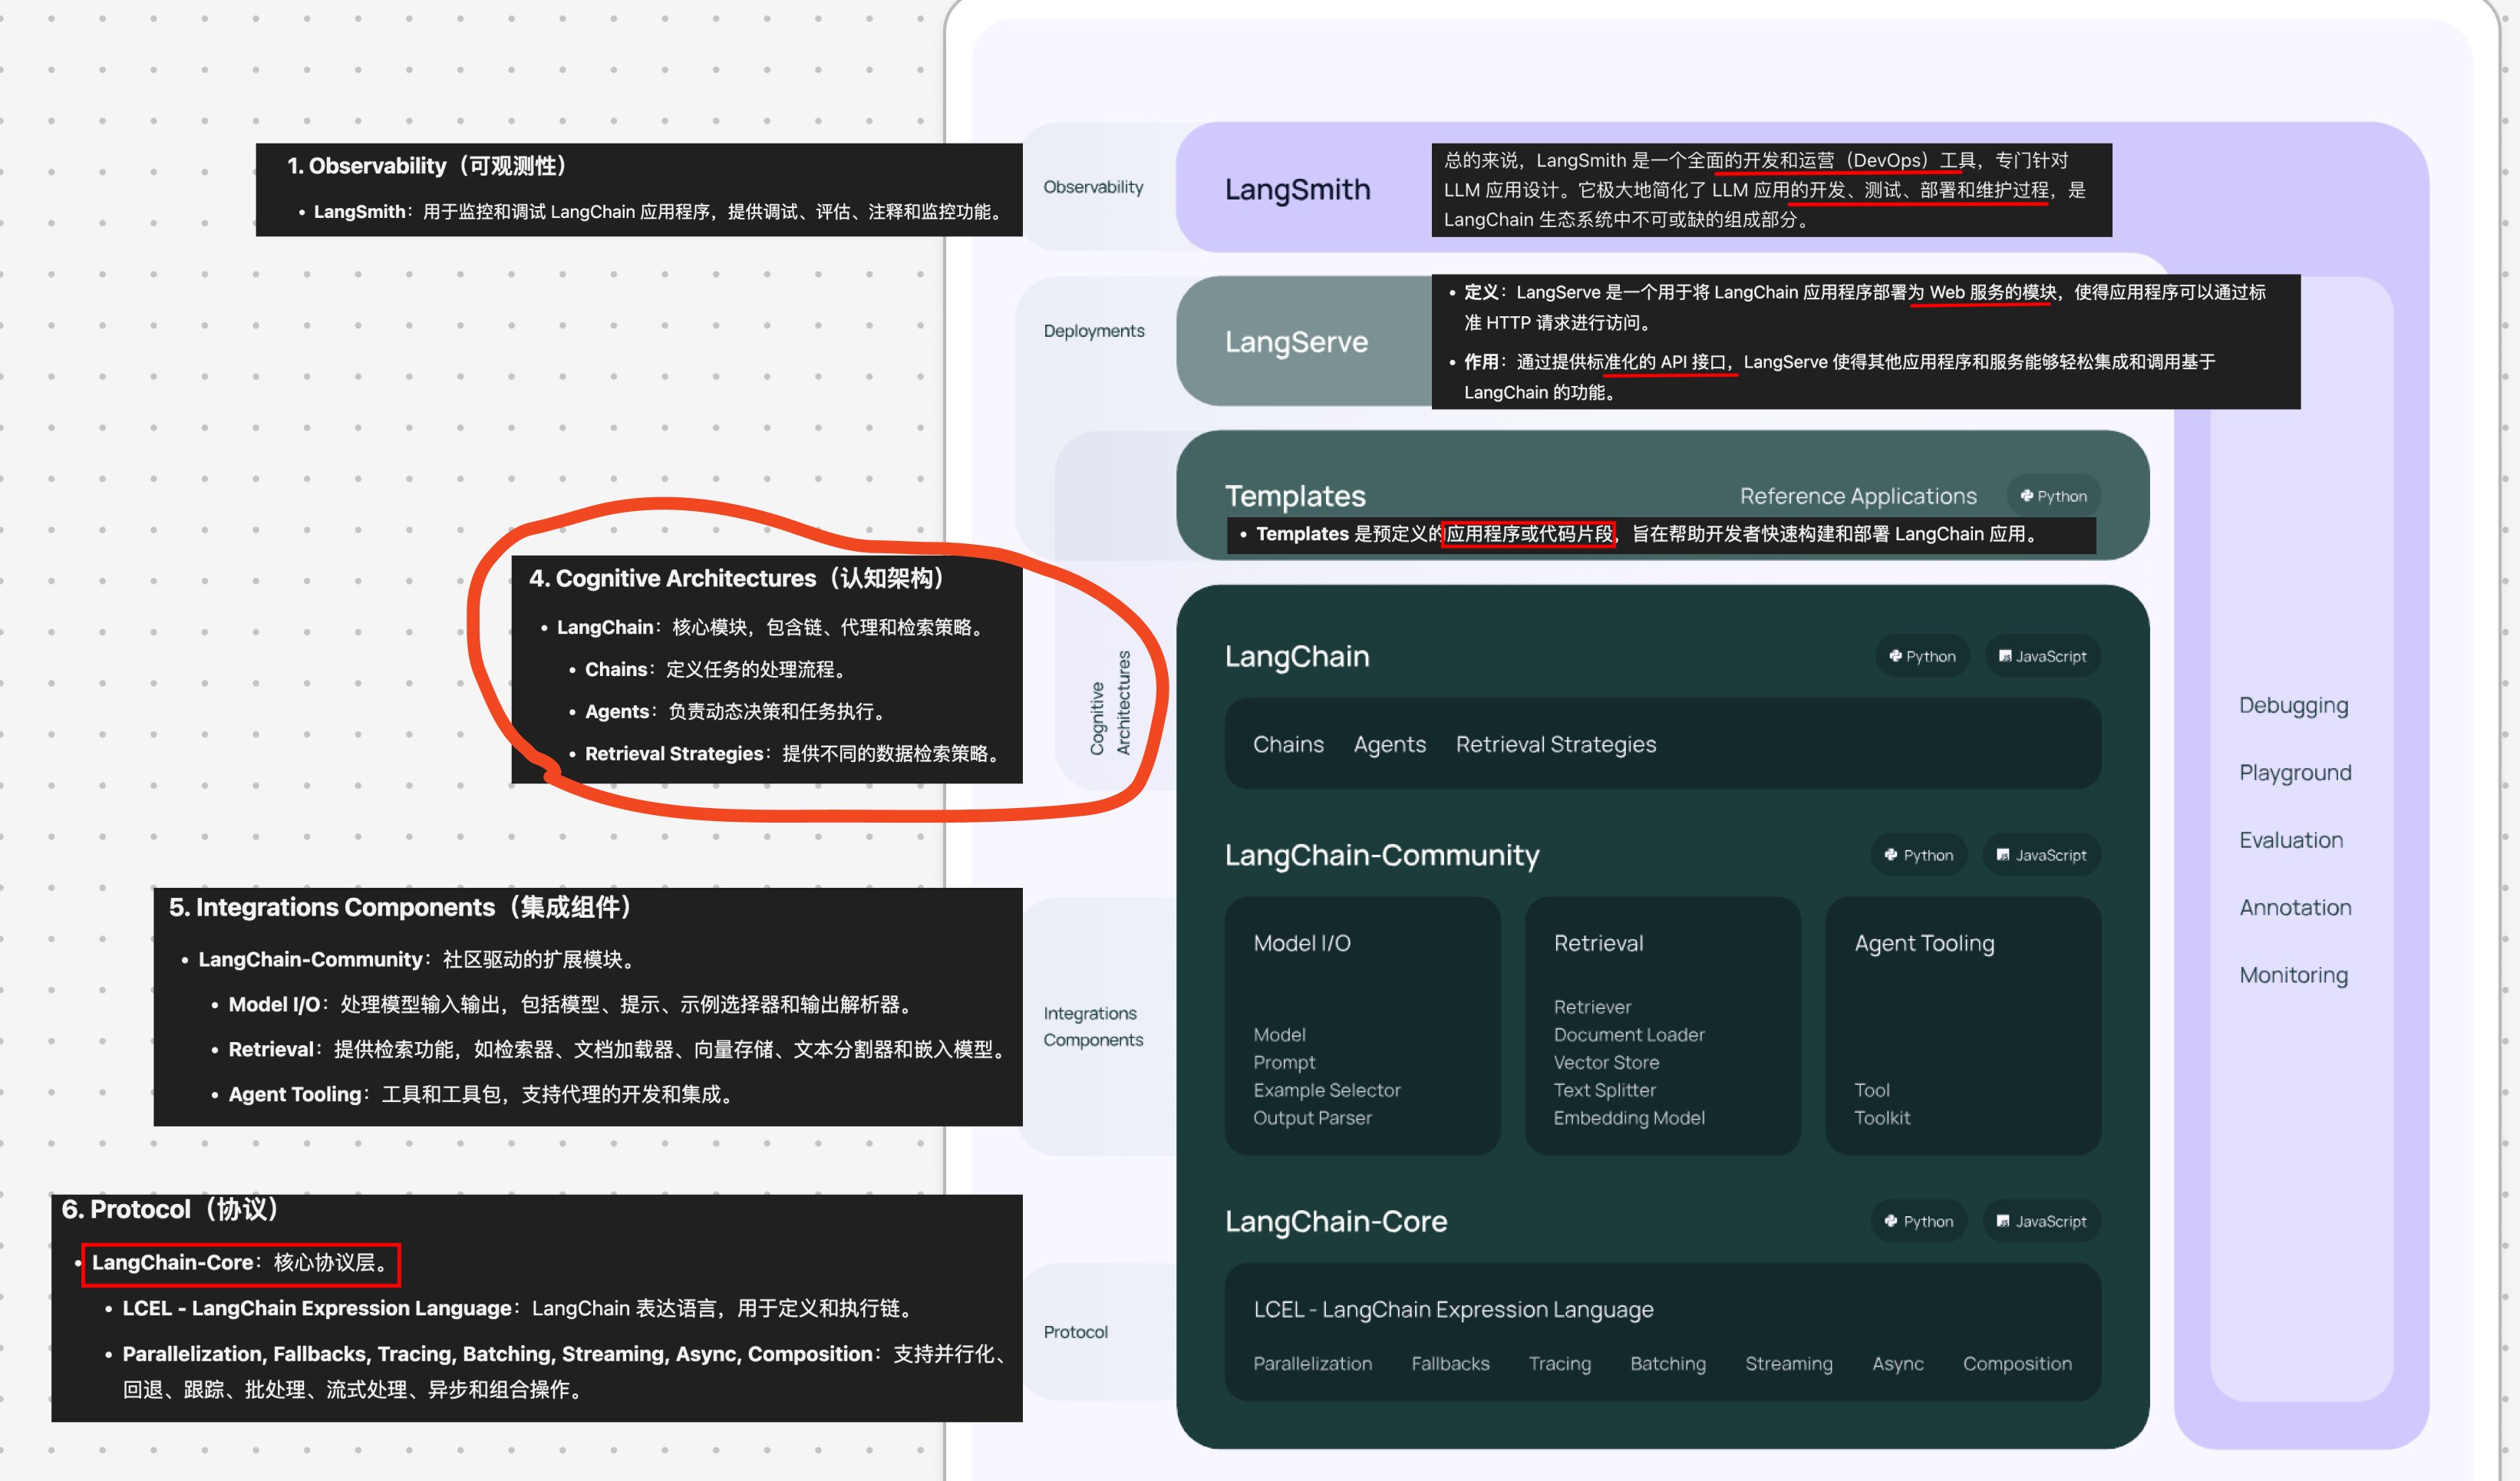Viewport: 2520px width, 1481px height.
Task: Select the LangServe title in the gray block
Action: pyautogui.click(x=1296, y=342)
